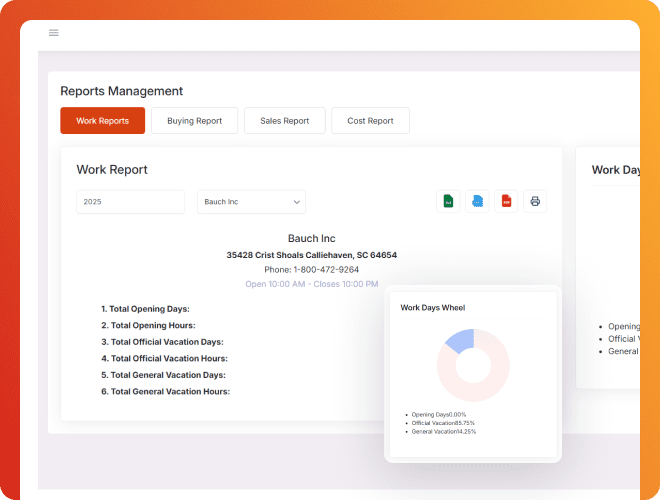Viewport: 660px width, 500px height.
Task: Print the work report
Action: coord(535,201)
